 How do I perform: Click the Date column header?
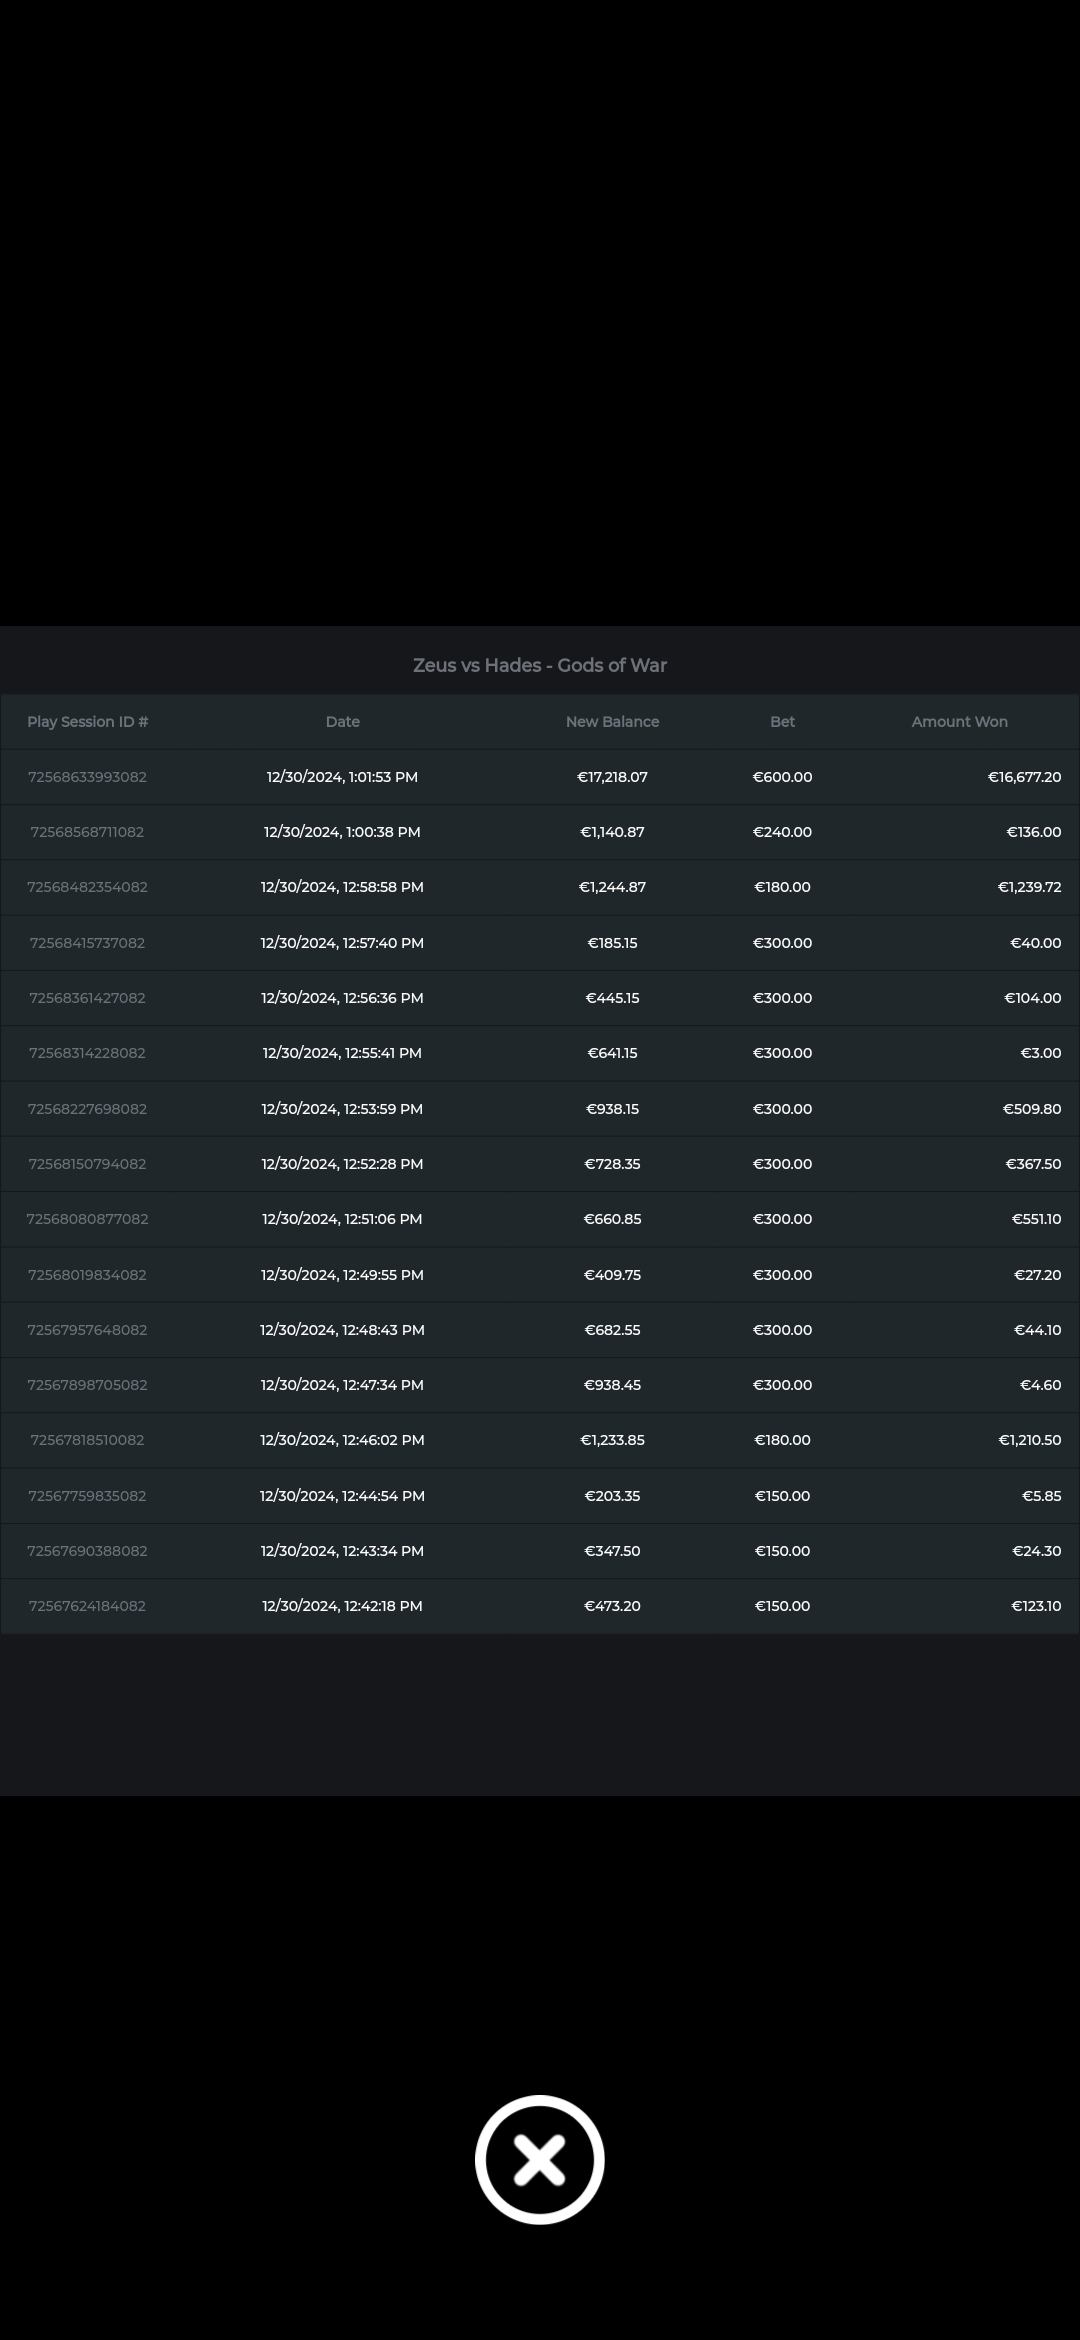click(342, 721)
